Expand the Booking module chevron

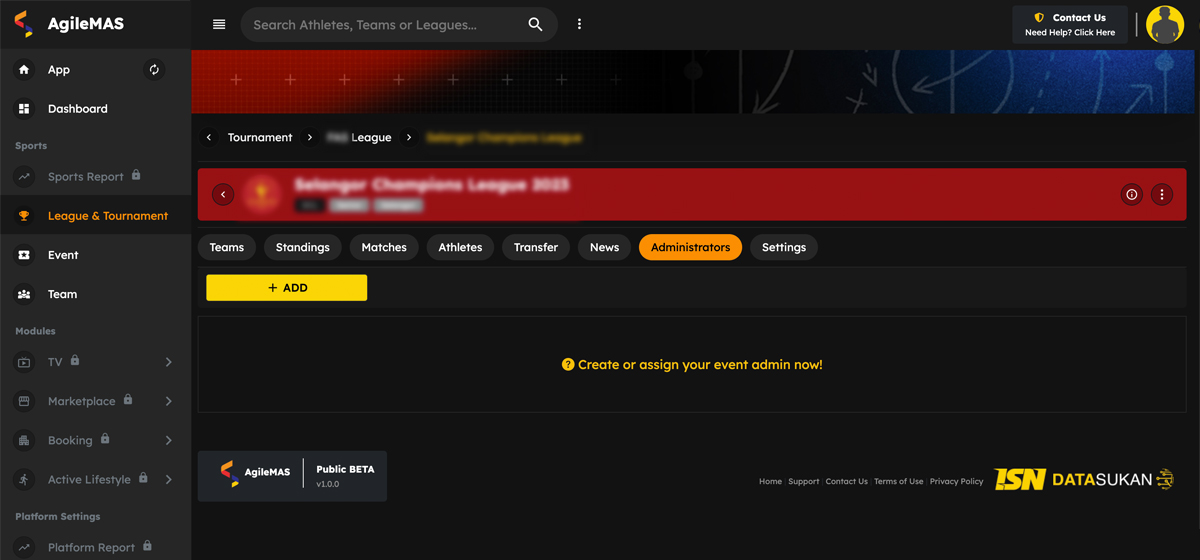[x=168, y=440]
